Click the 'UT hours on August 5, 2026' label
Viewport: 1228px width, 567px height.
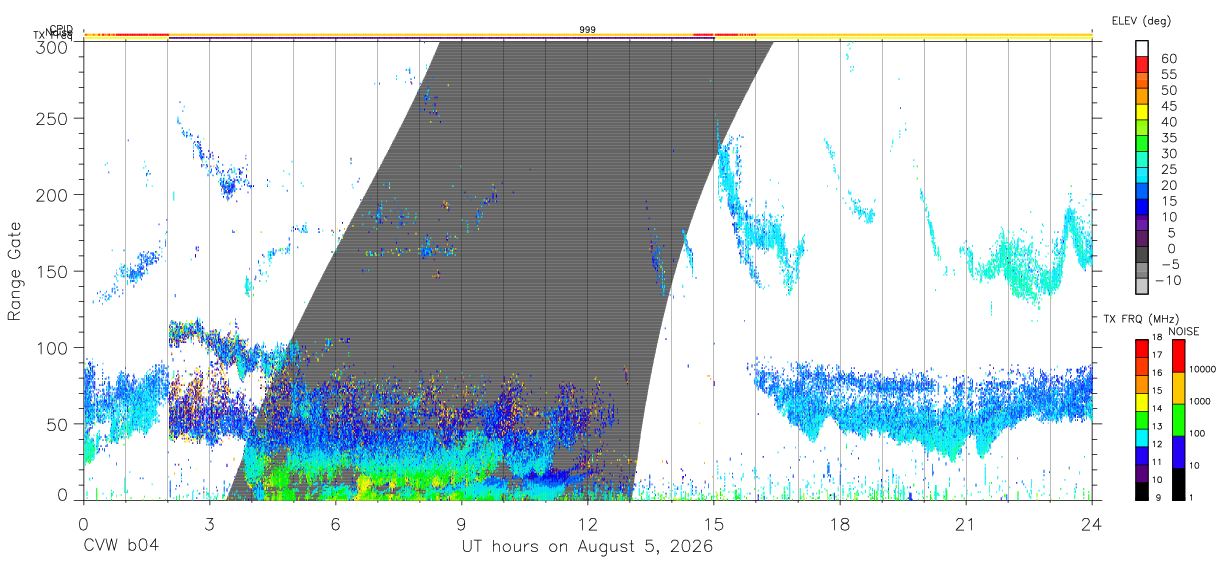coord(587,548)
